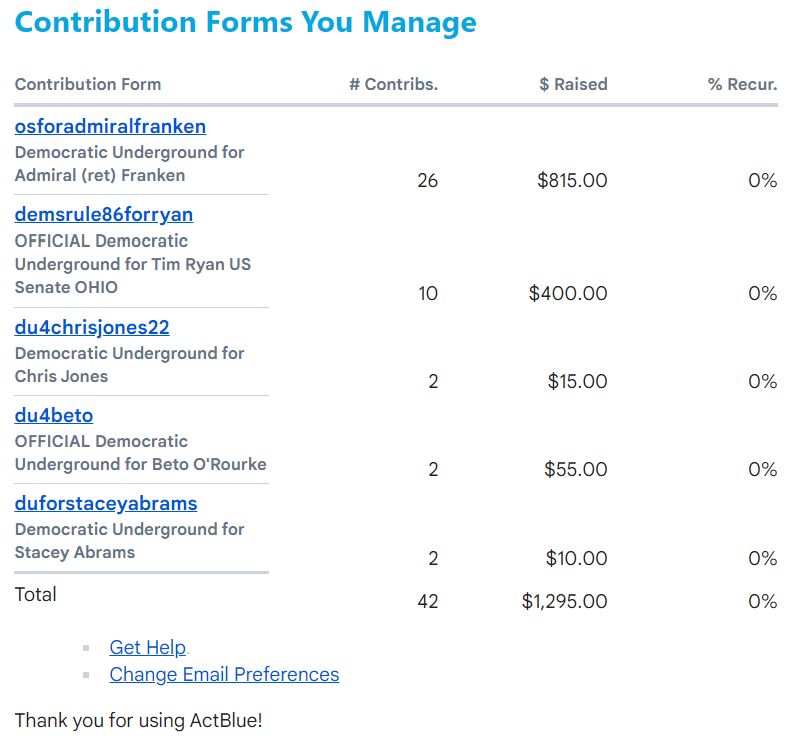
Task: Click the Get Help link
Action: (x=148, y=648)
